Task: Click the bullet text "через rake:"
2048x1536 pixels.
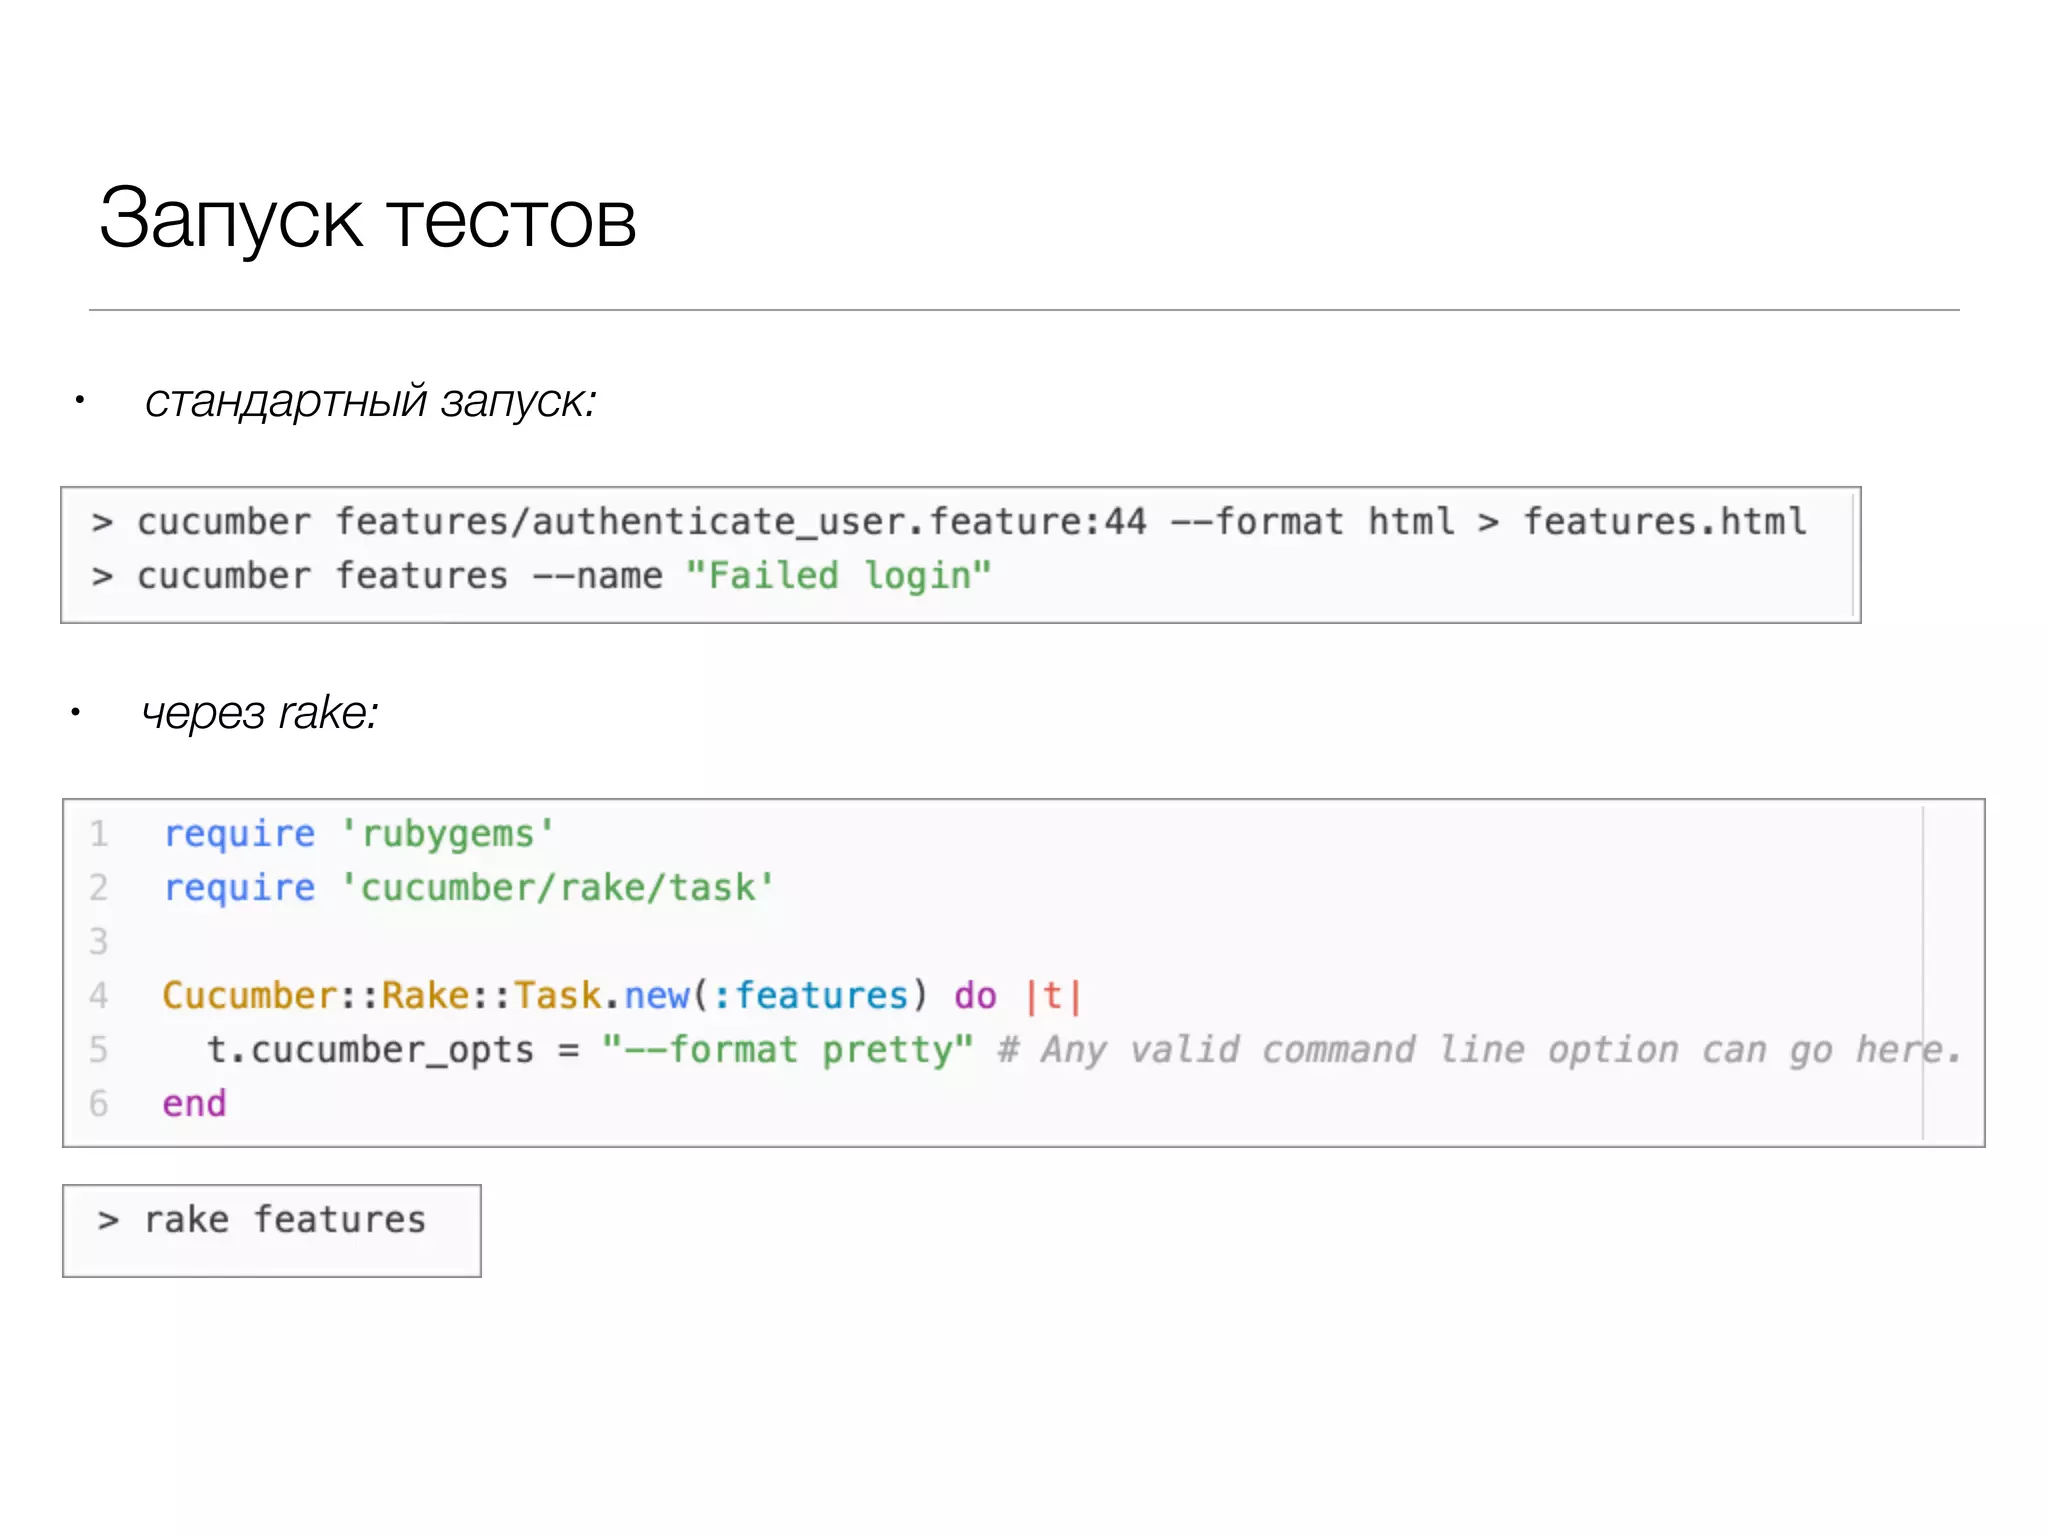Action: click(x=260, y=714)
